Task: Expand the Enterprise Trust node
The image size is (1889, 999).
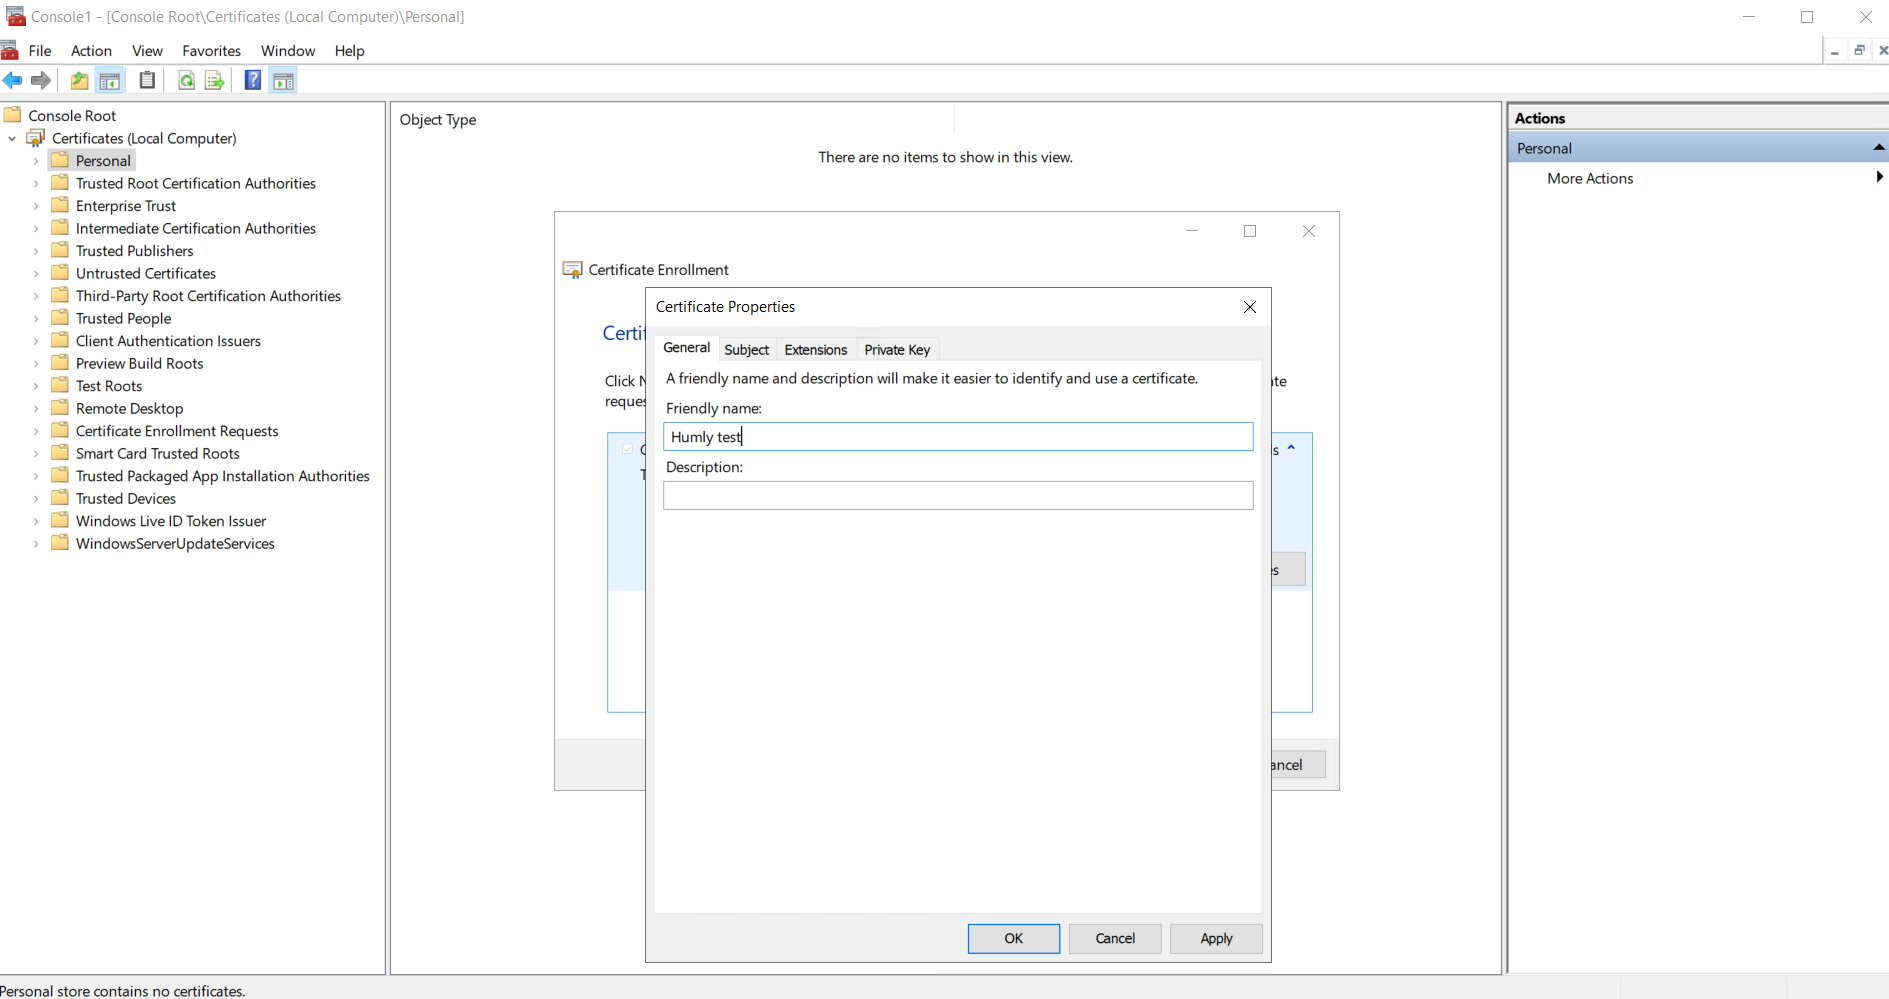Action: tap(36, 206)
